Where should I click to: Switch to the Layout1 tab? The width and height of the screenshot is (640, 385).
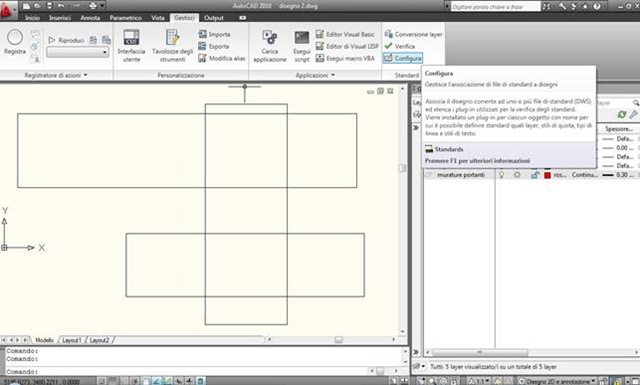tap(72, 340)
